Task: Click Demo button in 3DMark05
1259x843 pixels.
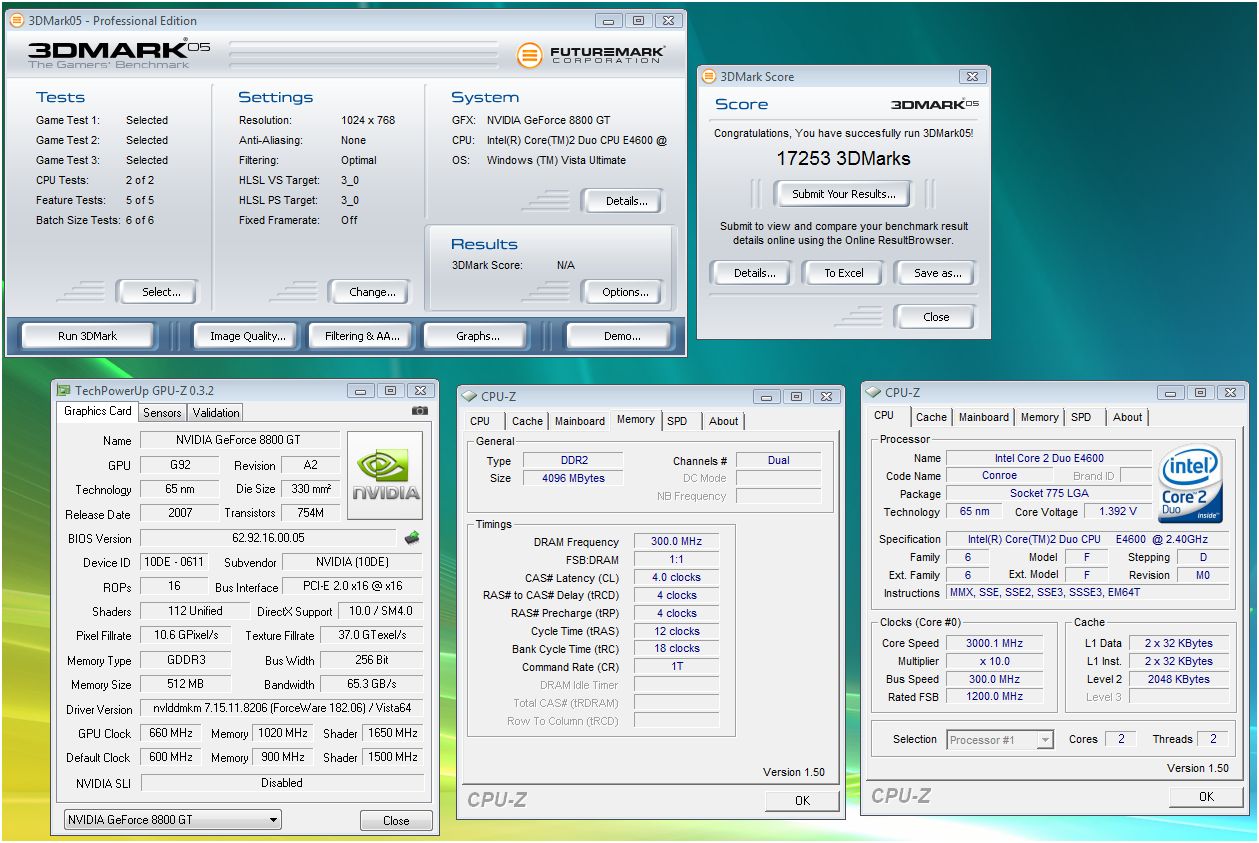Action: tap(621, 336)
